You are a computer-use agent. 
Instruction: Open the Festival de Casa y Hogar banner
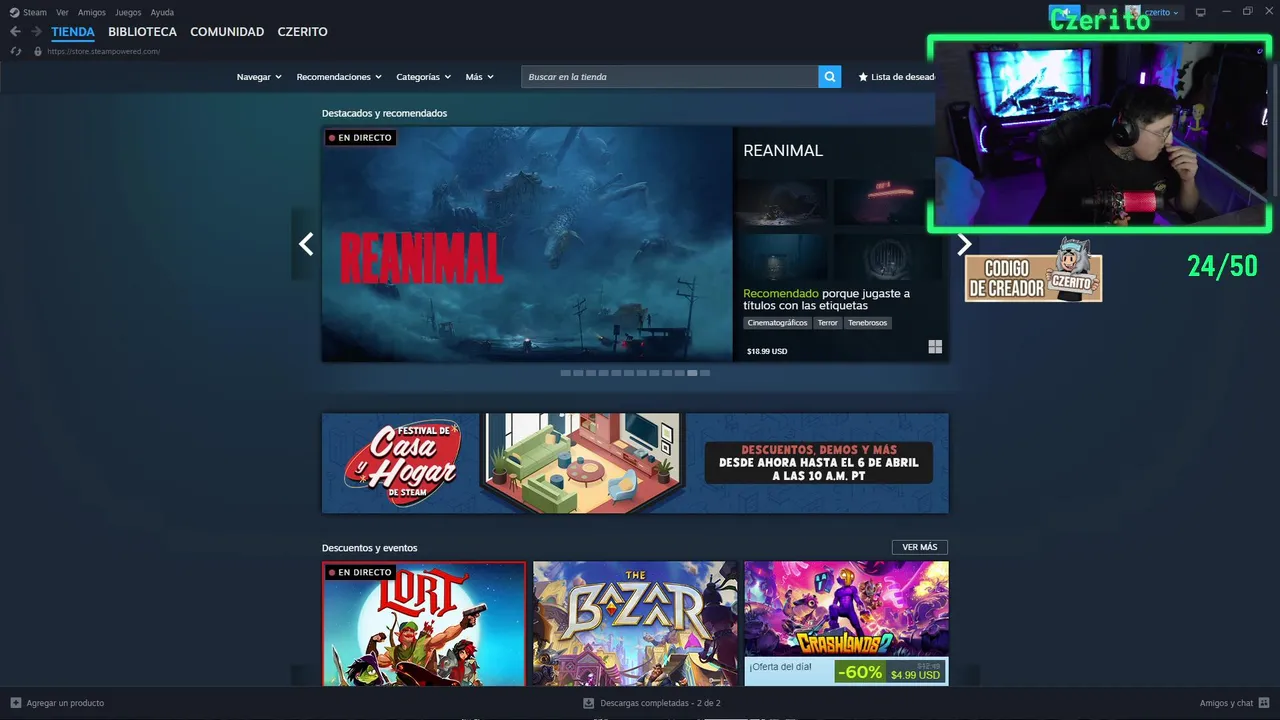coord(635,463)
